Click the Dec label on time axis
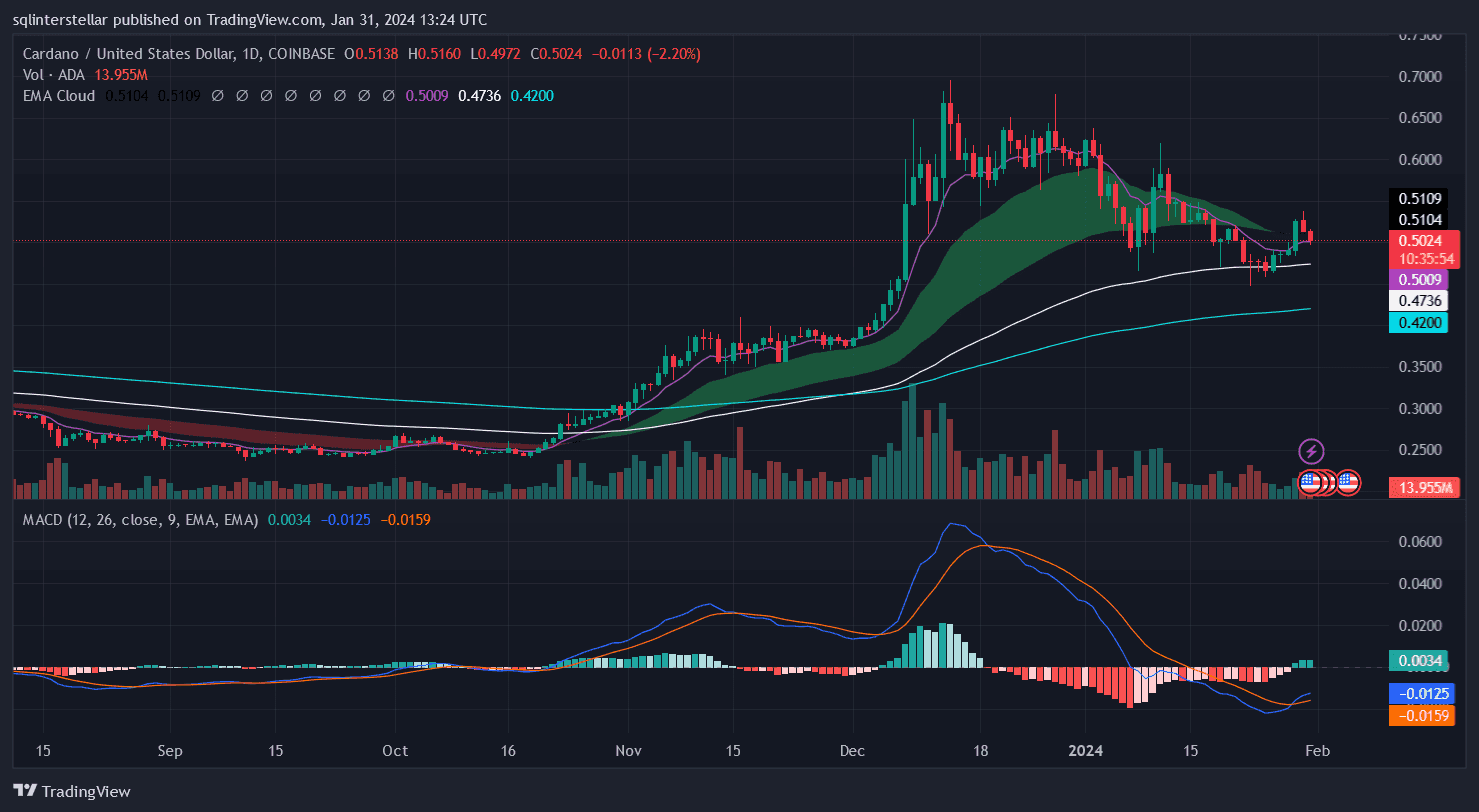1479x812 pixels. pos(853,751)
